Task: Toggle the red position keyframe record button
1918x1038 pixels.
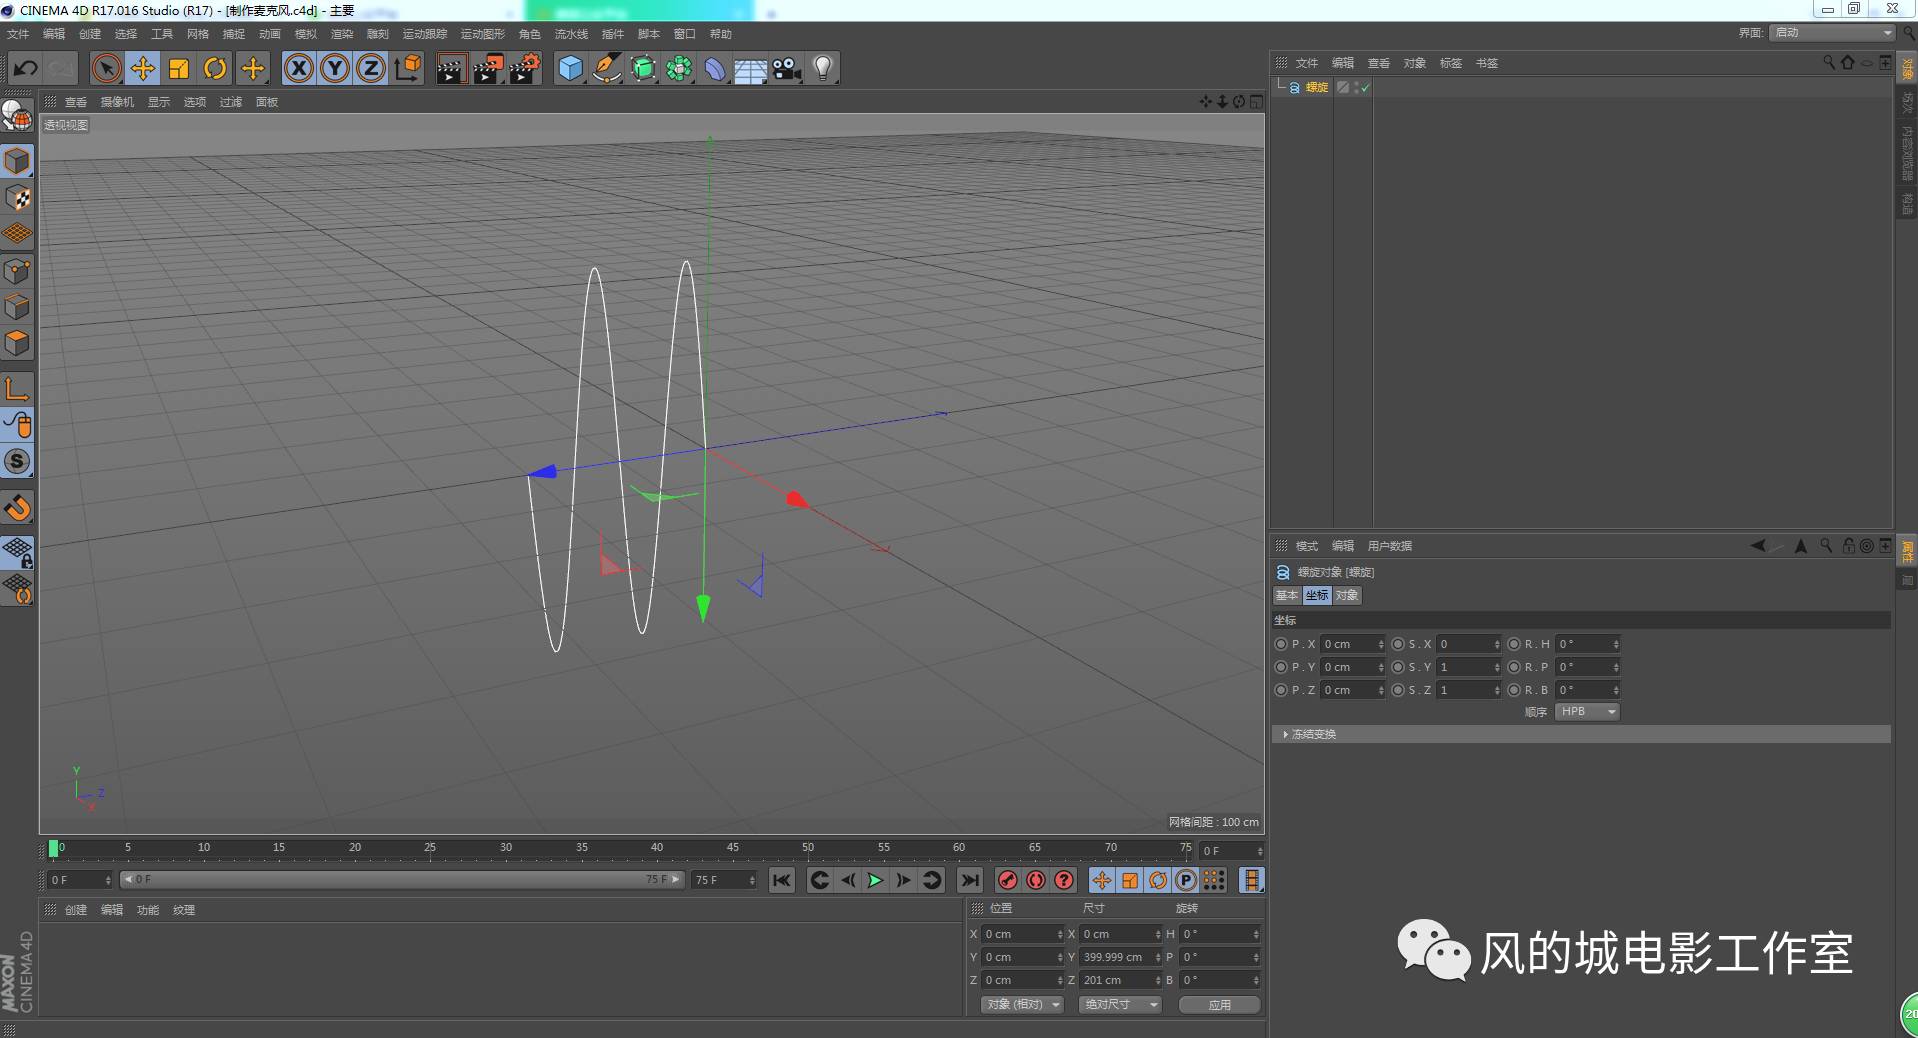Action: click(x=1008, y=881)
